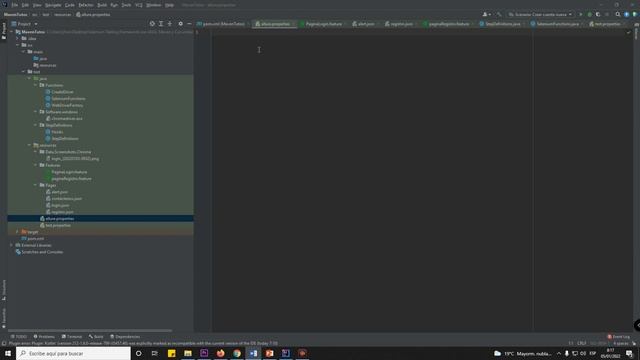Image resolution: width=640 pixels, height=360 pixels.
Task: Click the Debug bug icon
Action: pyautogui.click(x=589, y=14)
